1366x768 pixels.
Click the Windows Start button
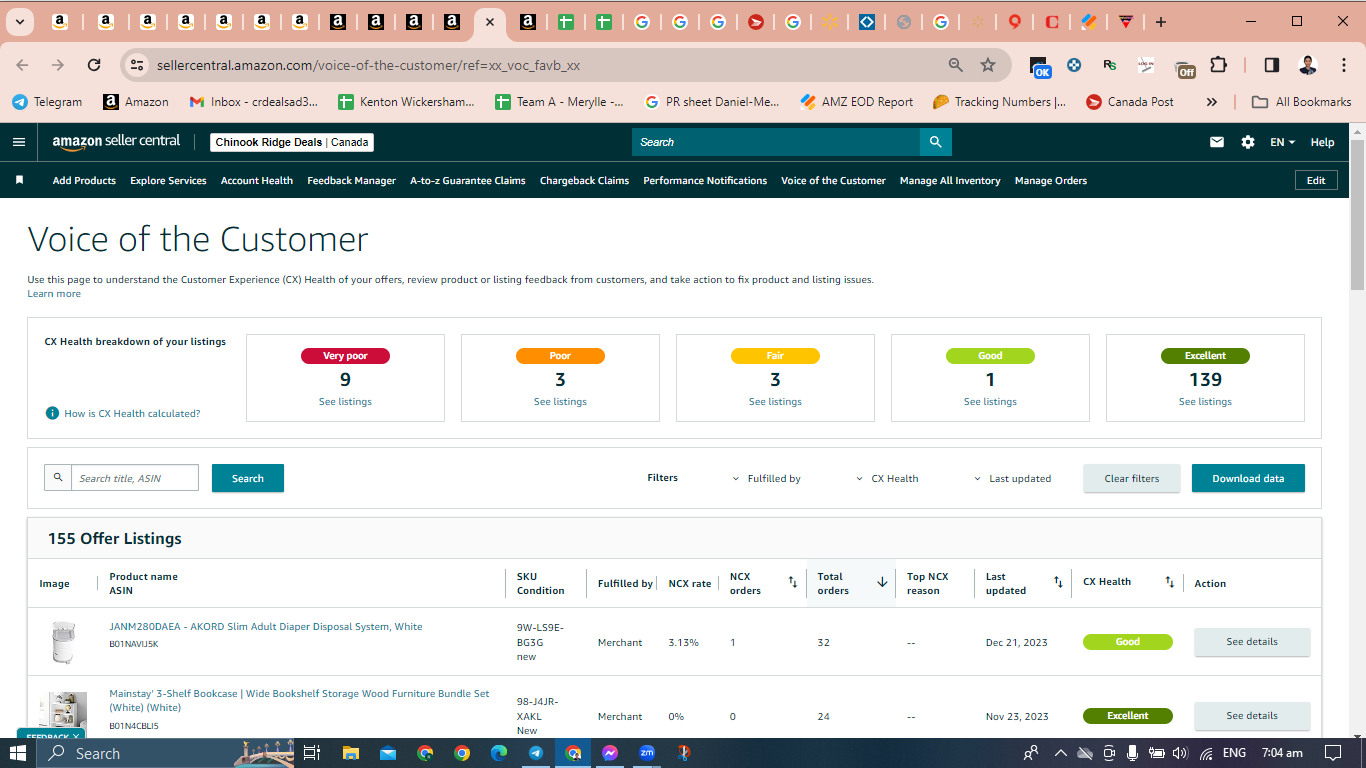[x=19, y=753]
